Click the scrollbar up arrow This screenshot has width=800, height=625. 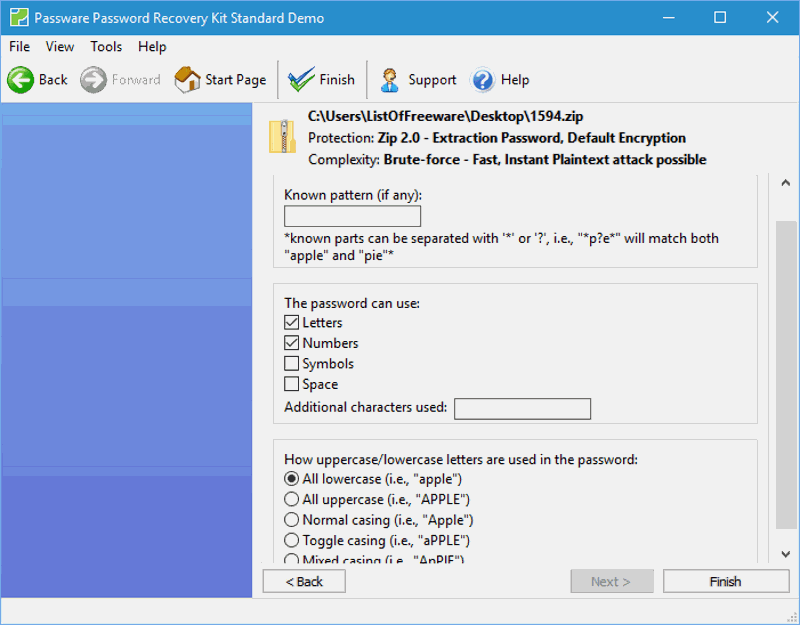point(786,183)
